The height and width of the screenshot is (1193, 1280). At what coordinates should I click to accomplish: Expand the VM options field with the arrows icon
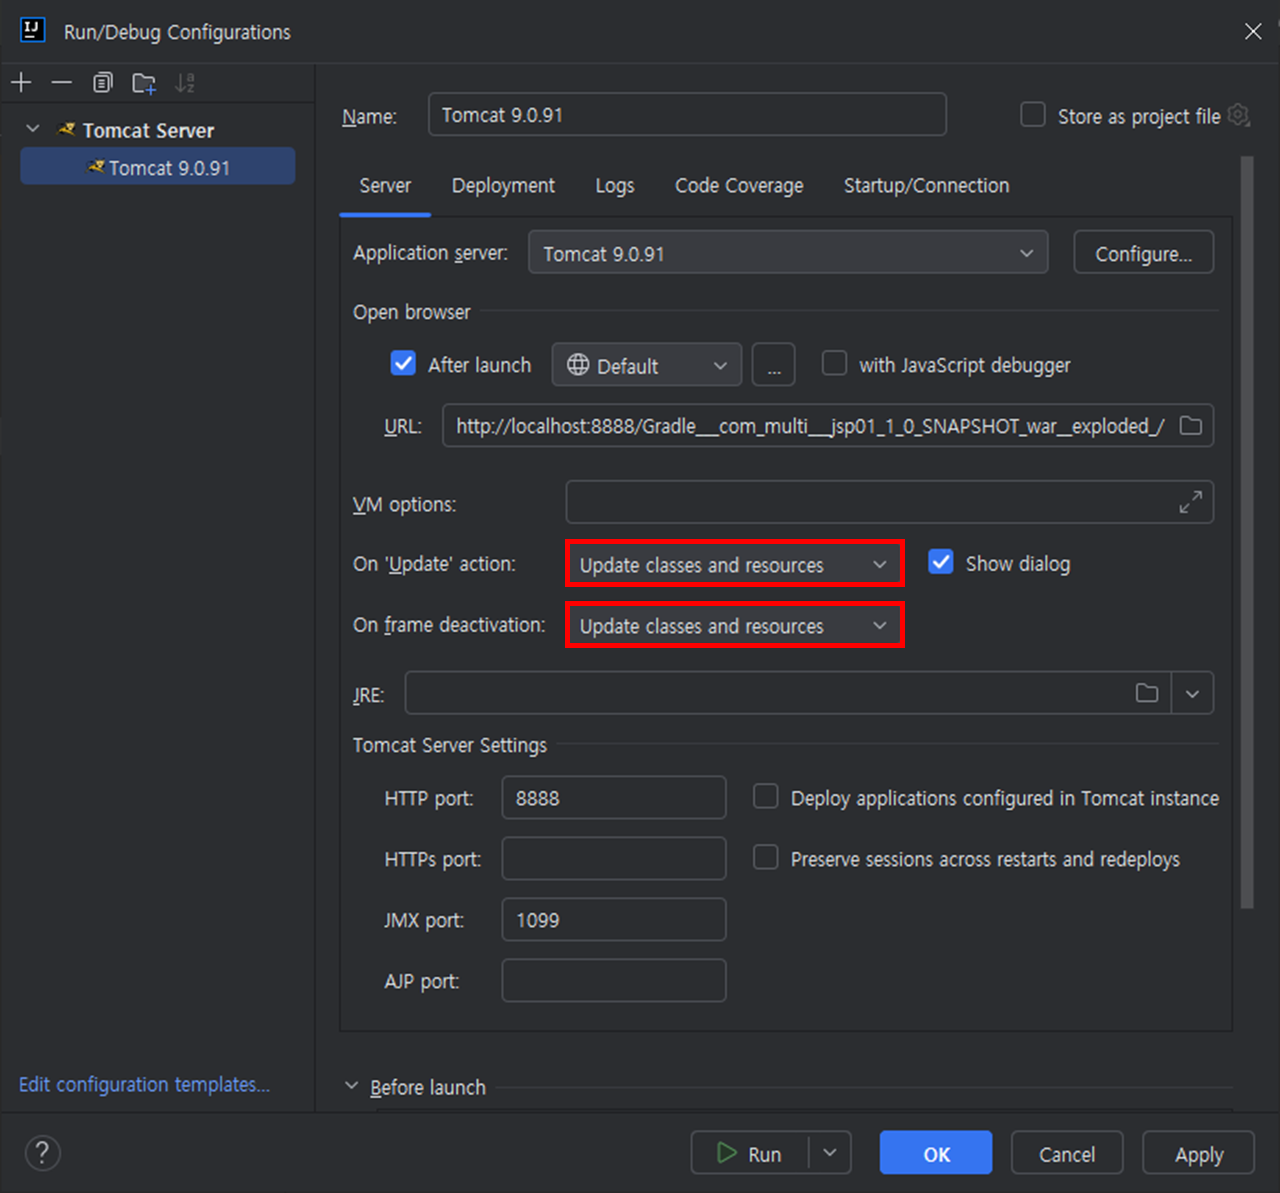pyautogui.click(x=1190, y=503)
